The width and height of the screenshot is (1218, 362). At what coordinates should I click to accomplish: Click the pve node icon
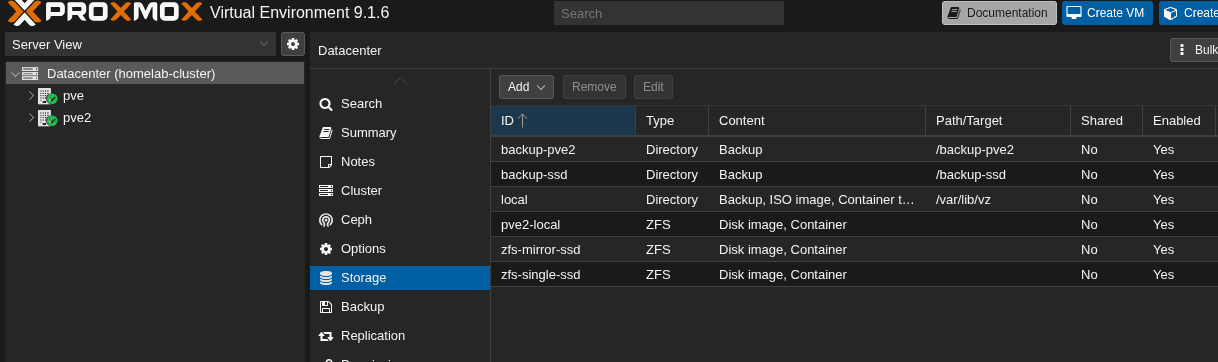coord(47,96)
